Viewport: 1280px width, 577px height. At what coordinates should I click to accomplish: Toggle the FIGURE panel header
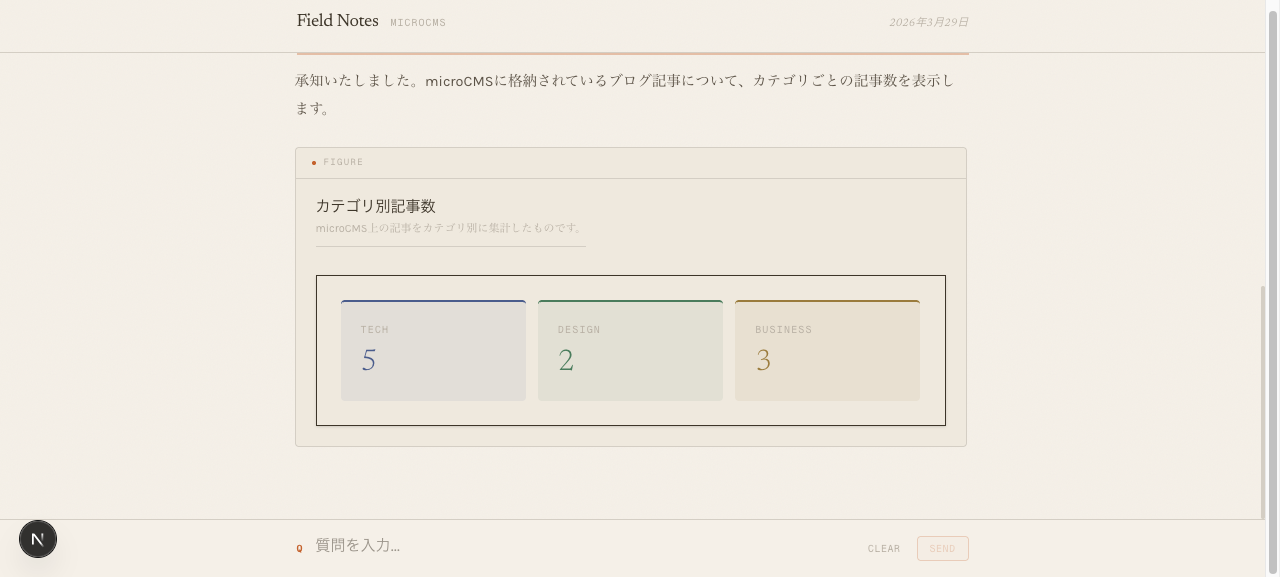coord(630,162)
